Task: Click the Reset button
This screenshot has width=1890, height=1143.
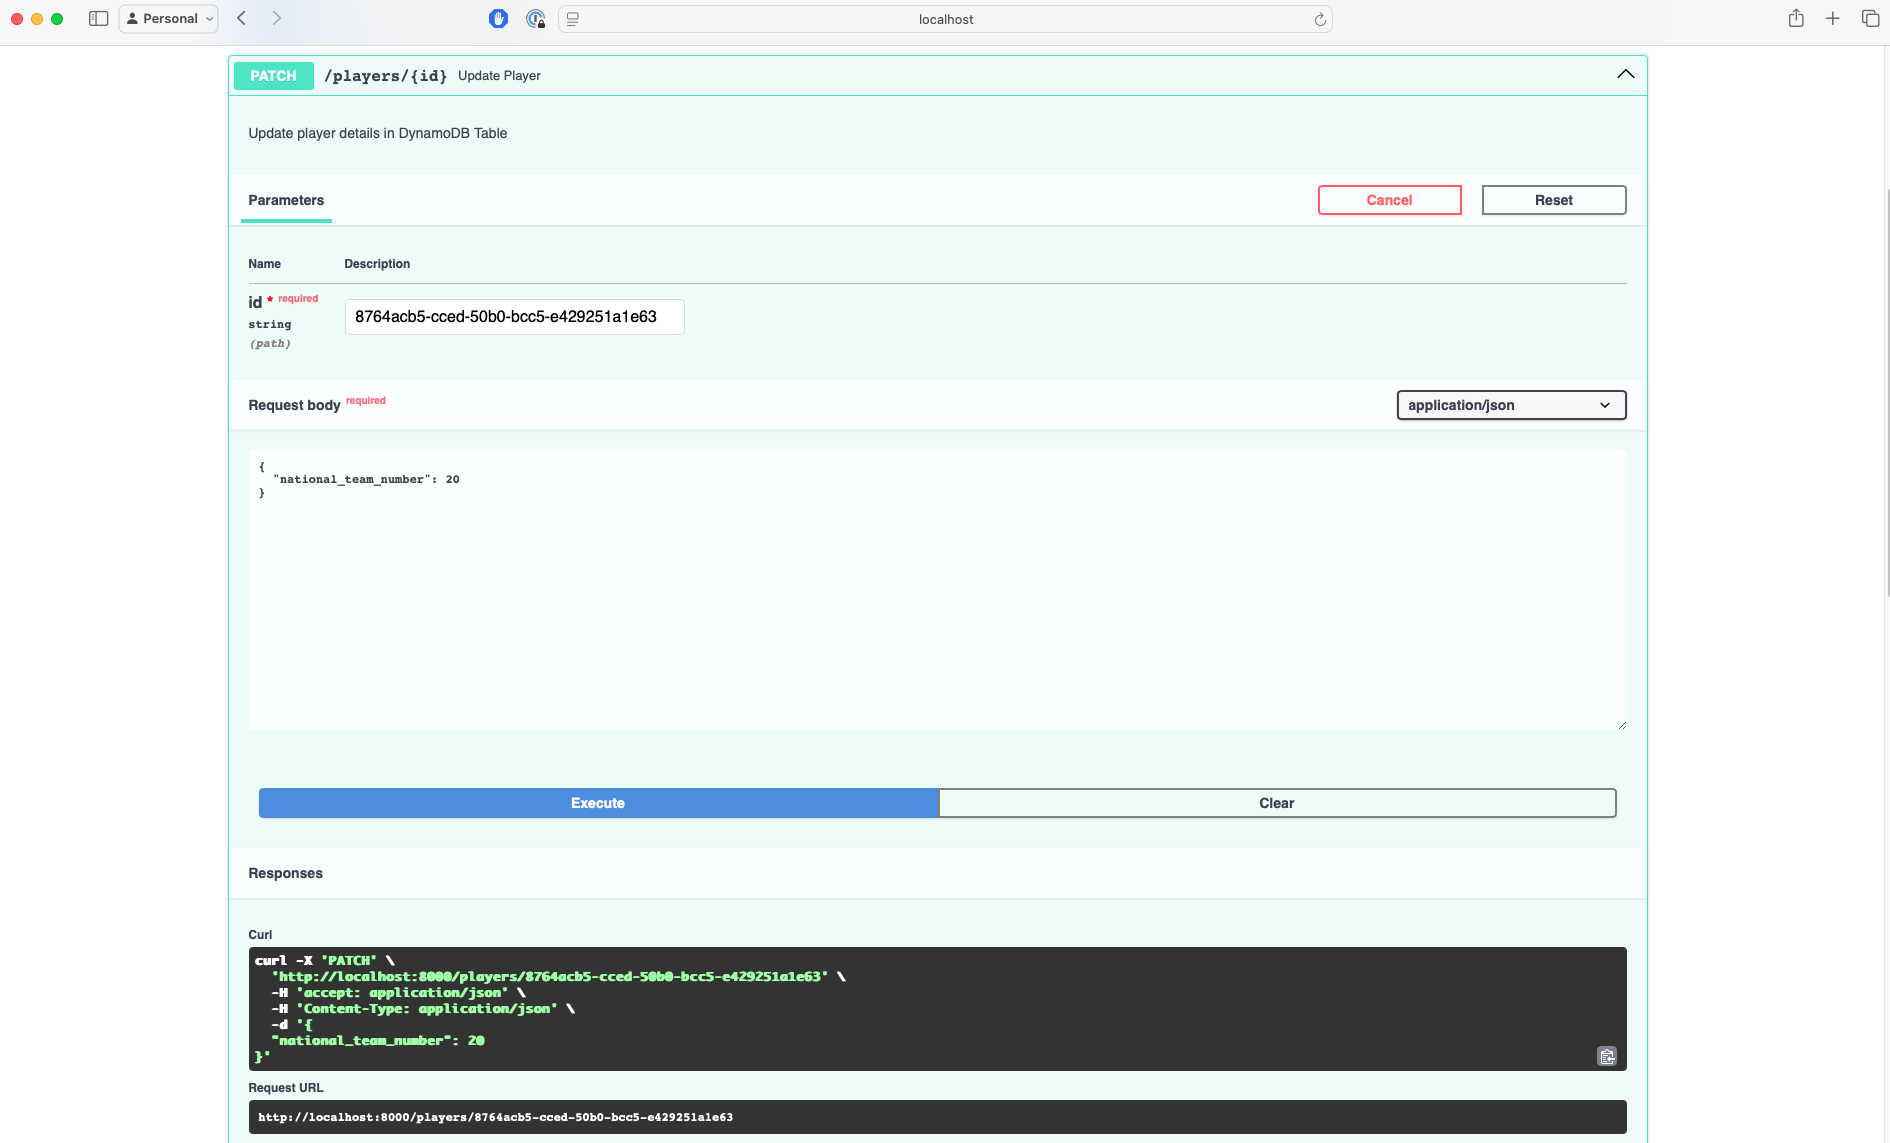Action: pyautogui.click(x=1553, y=200)
